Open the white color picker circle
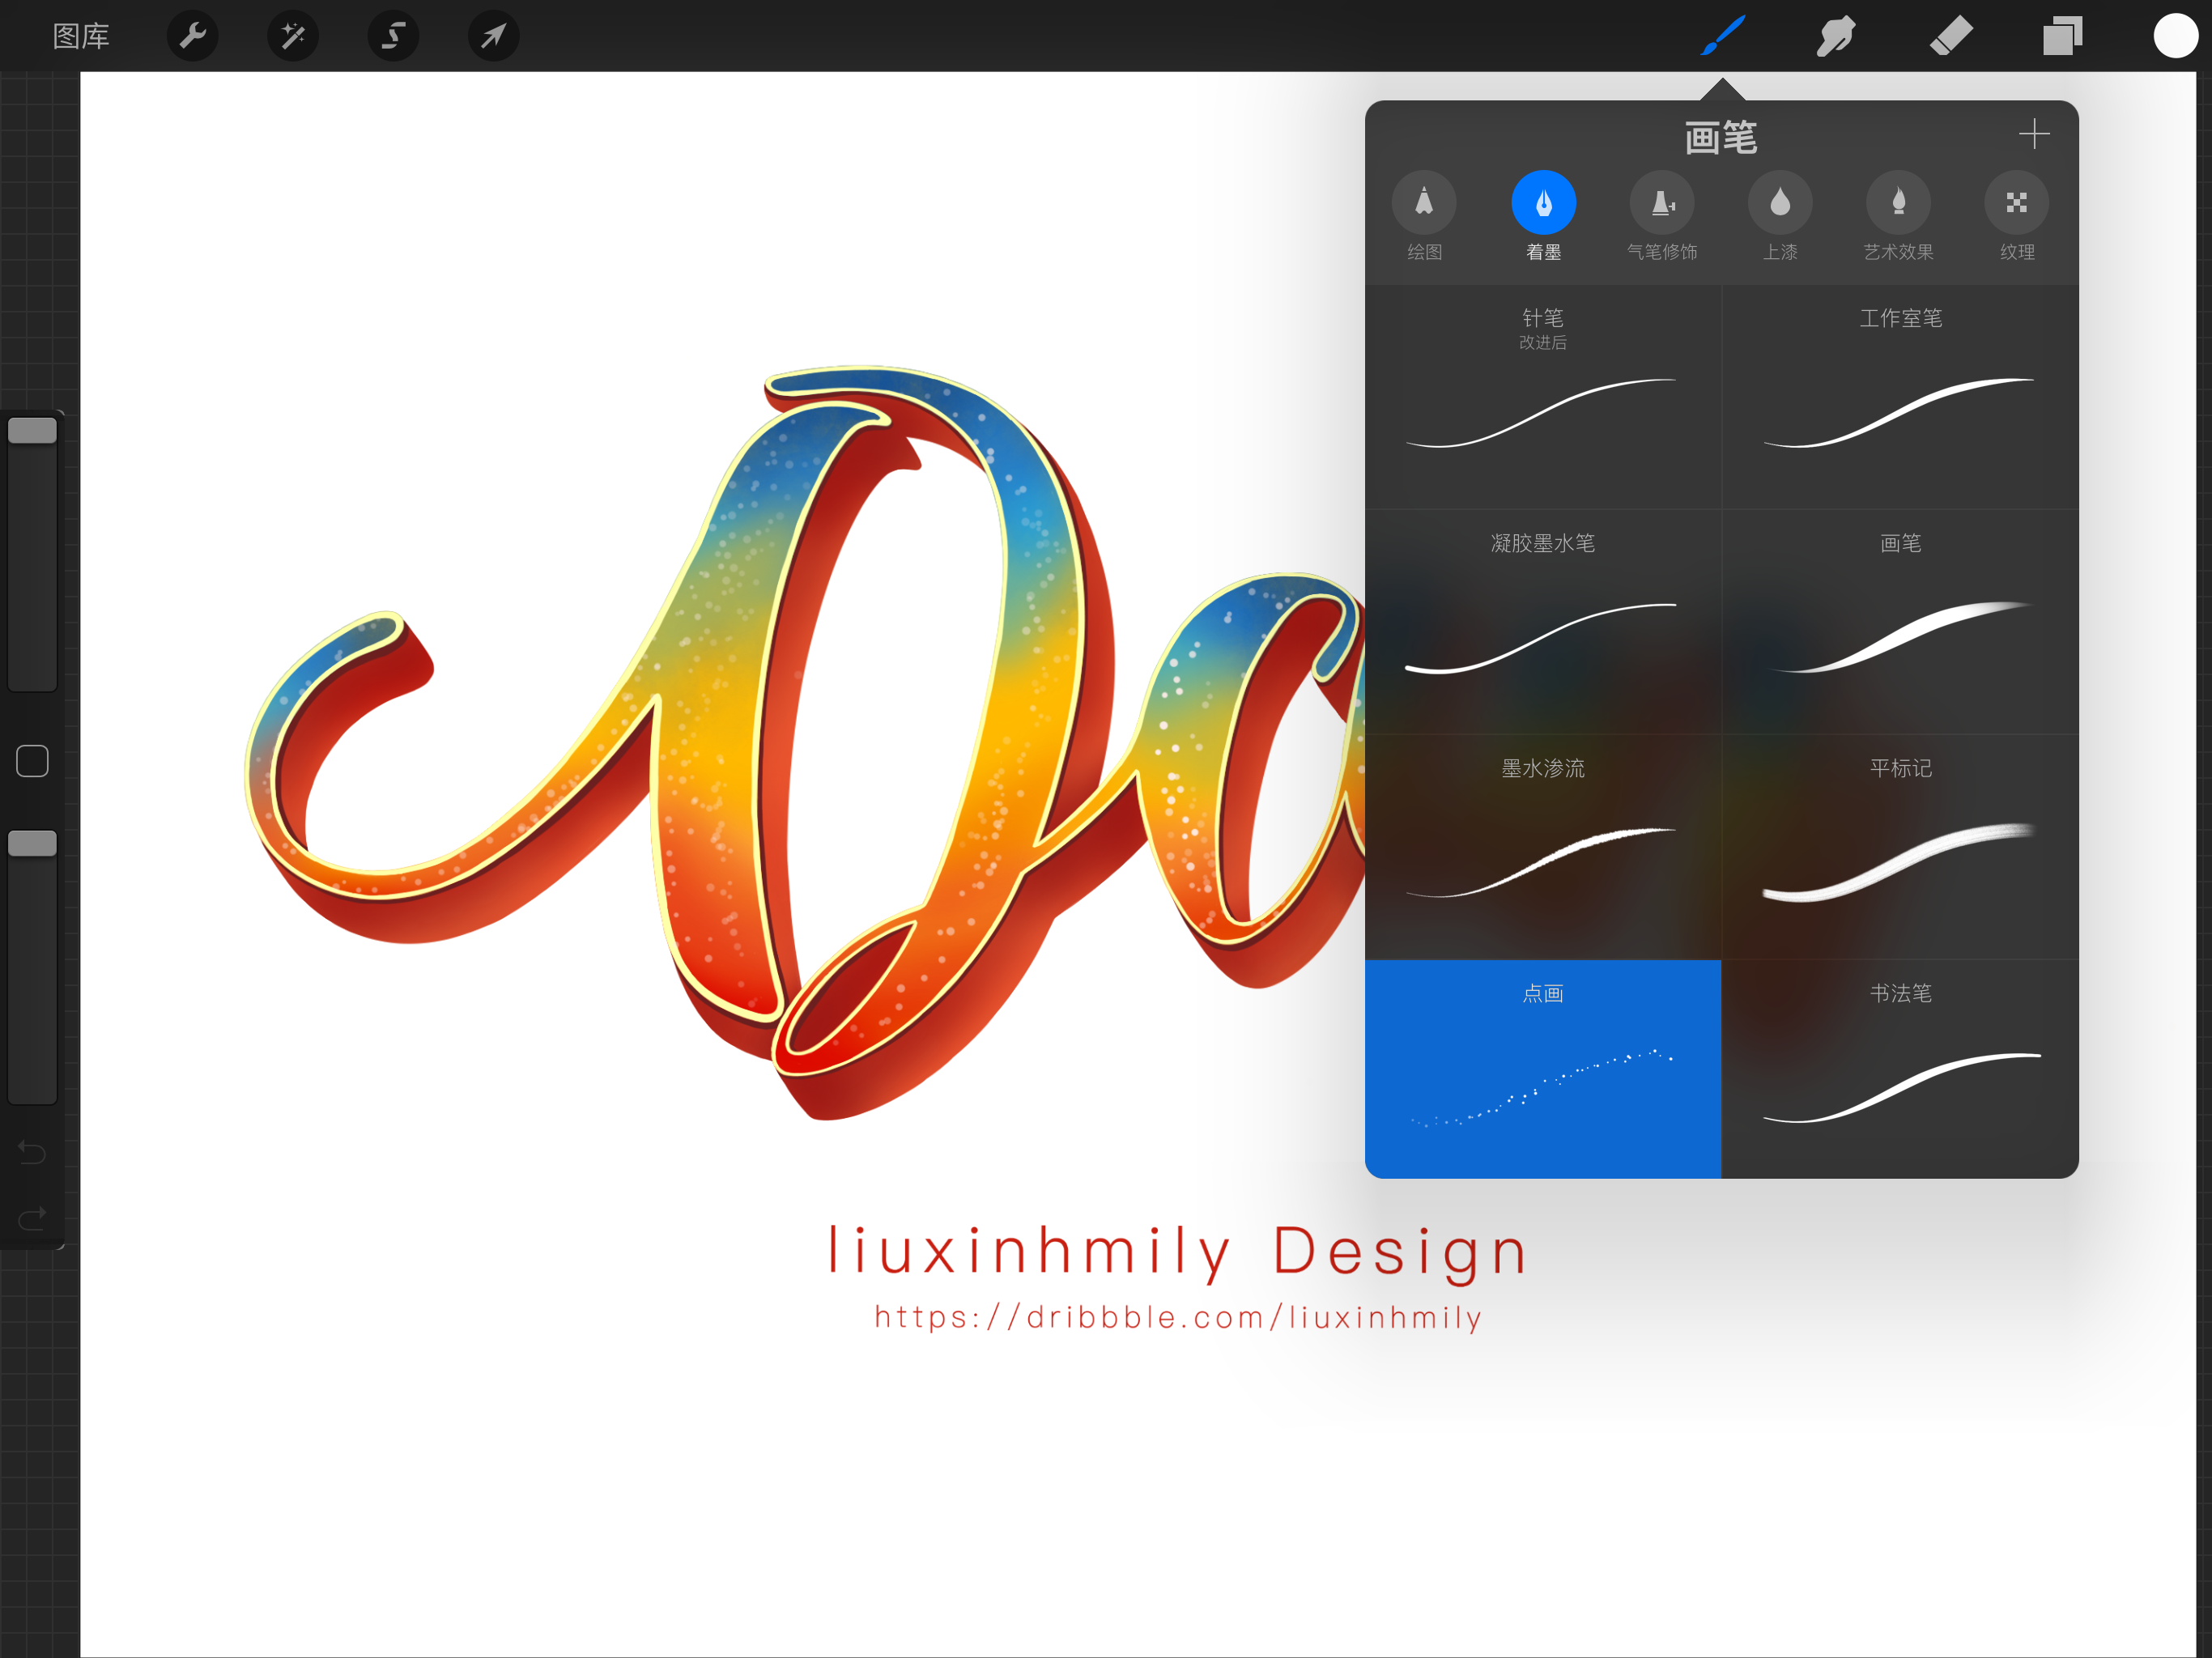This screenshot has width=2212, height=1658. 2175,37
